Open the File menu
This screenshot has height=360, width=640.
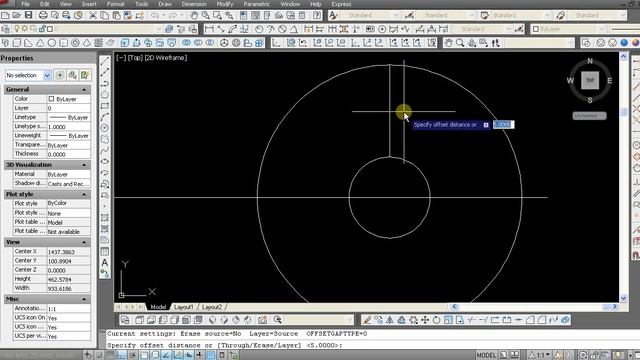(25, 4)
